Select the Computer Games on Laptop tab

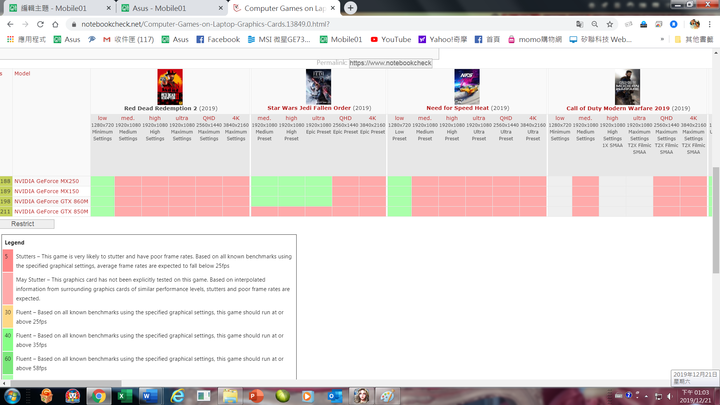pyautogui.click(x=285, y=8)
